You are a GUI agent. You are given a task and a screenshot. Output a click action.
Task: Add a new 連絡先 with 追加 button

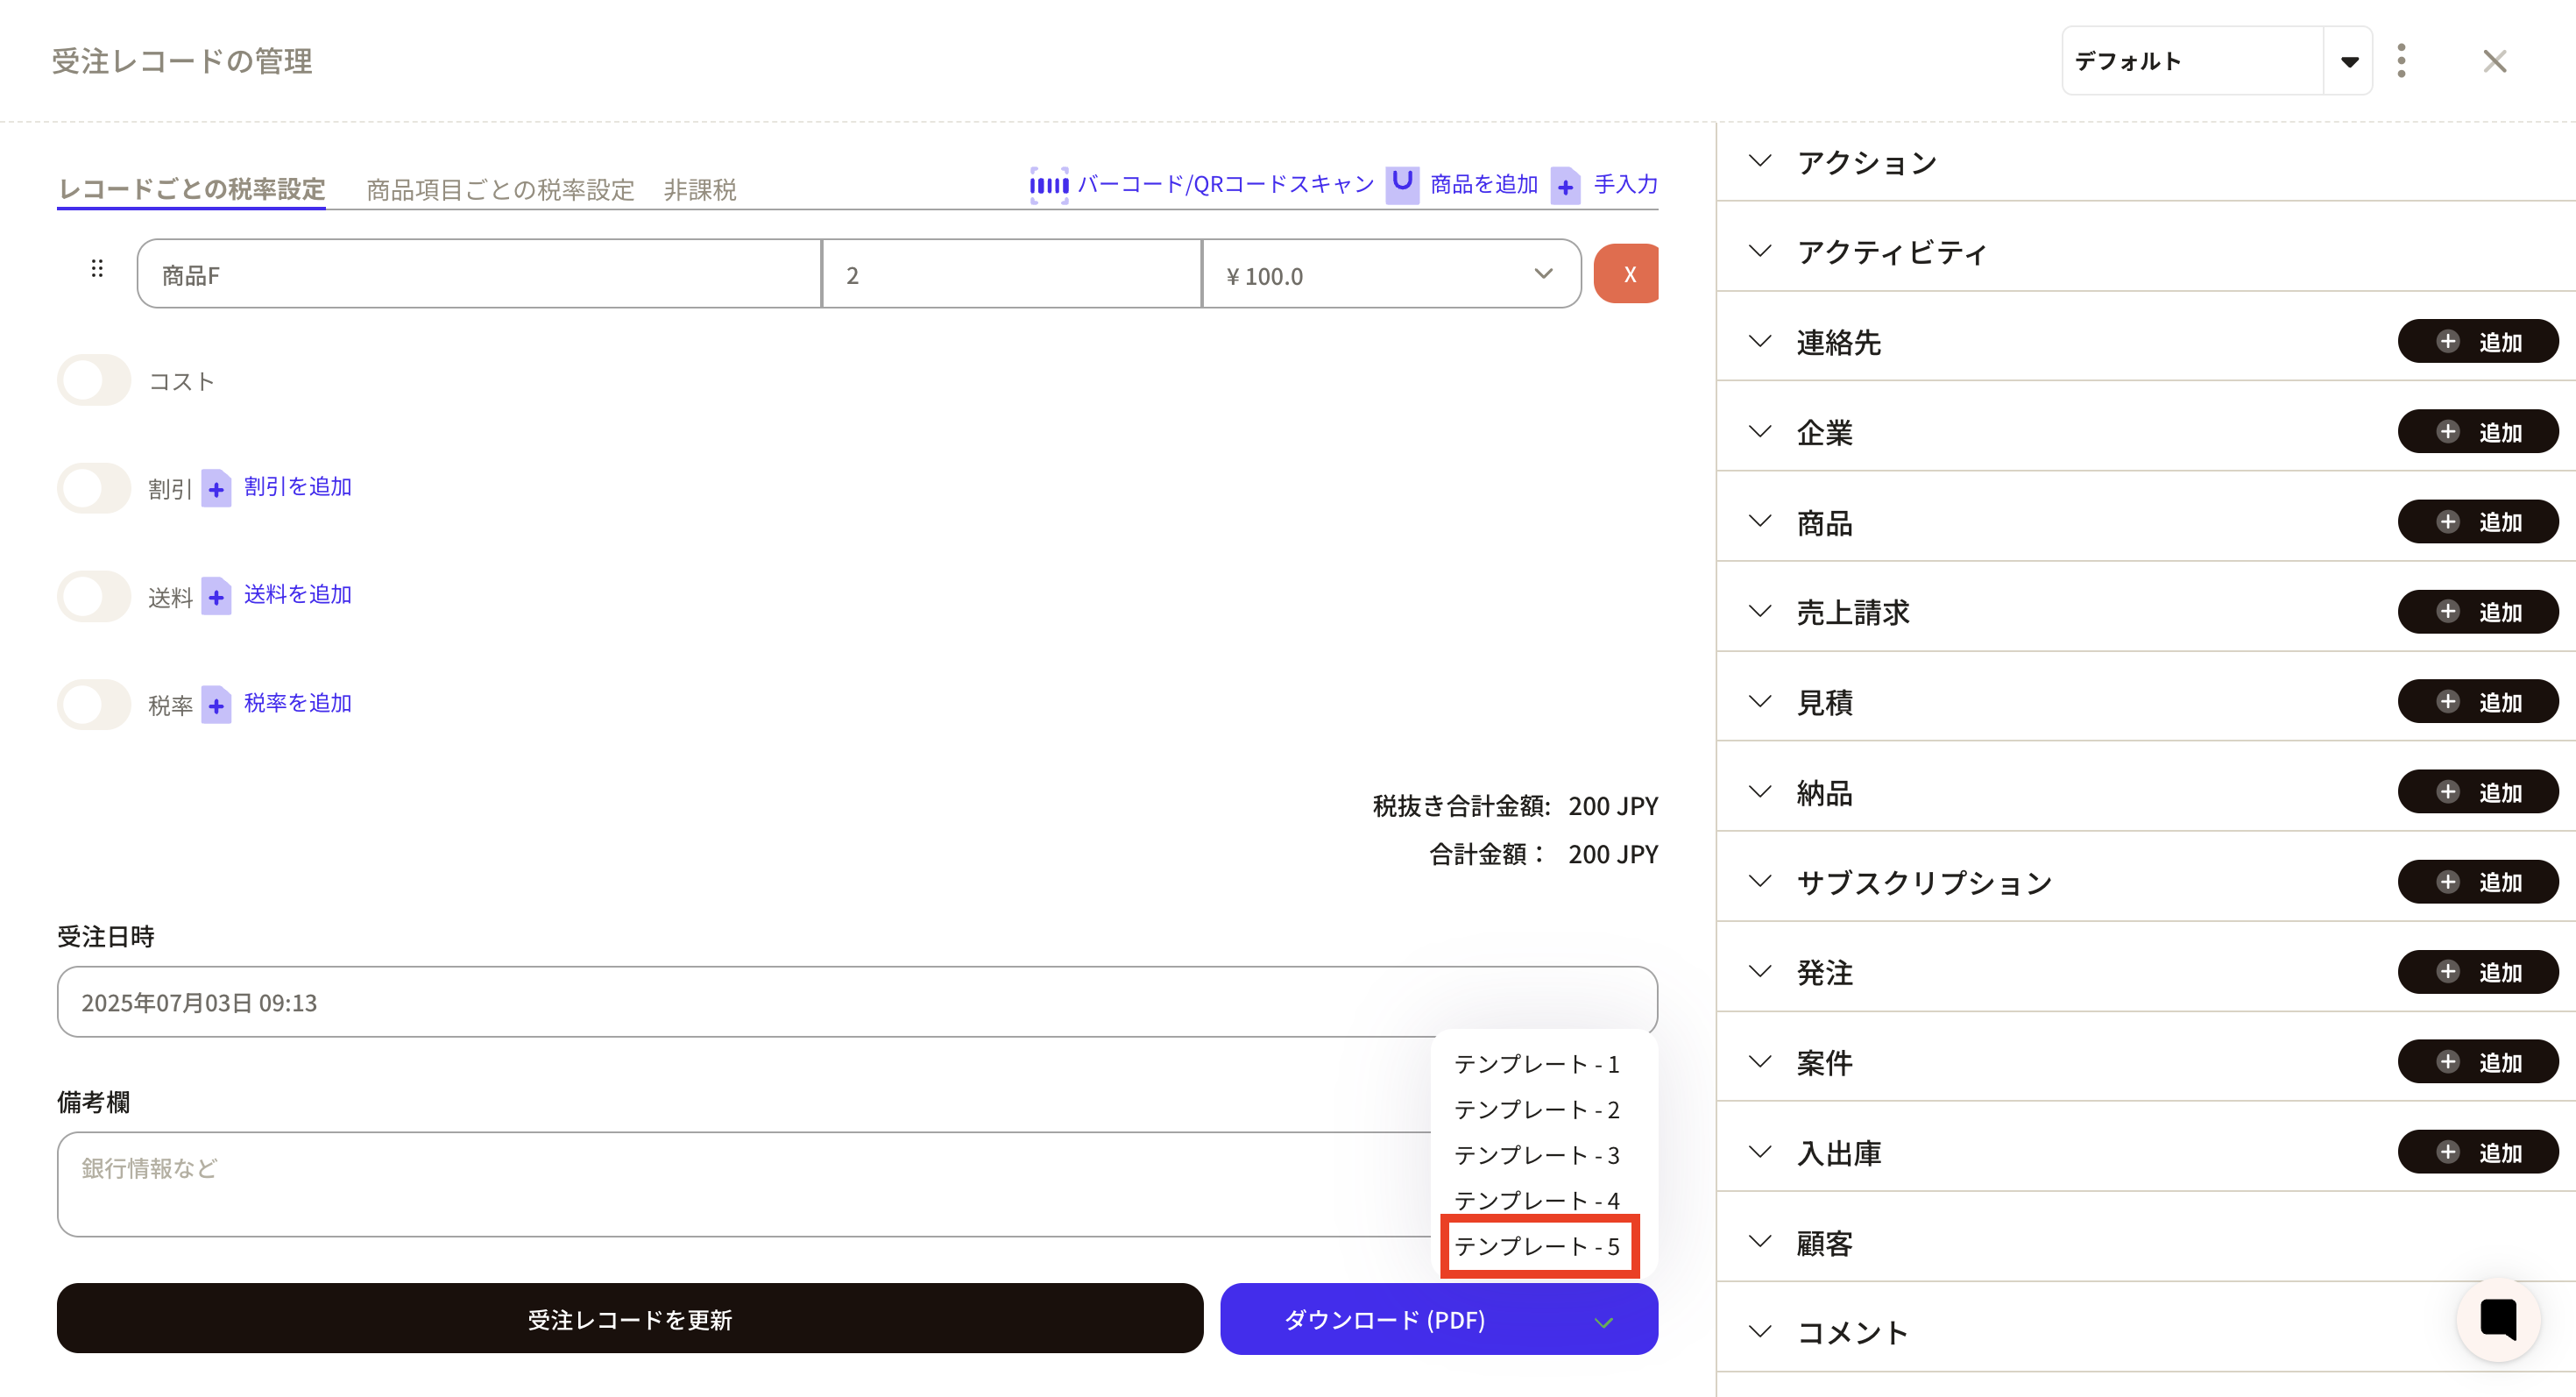[x=2477, y=342]
